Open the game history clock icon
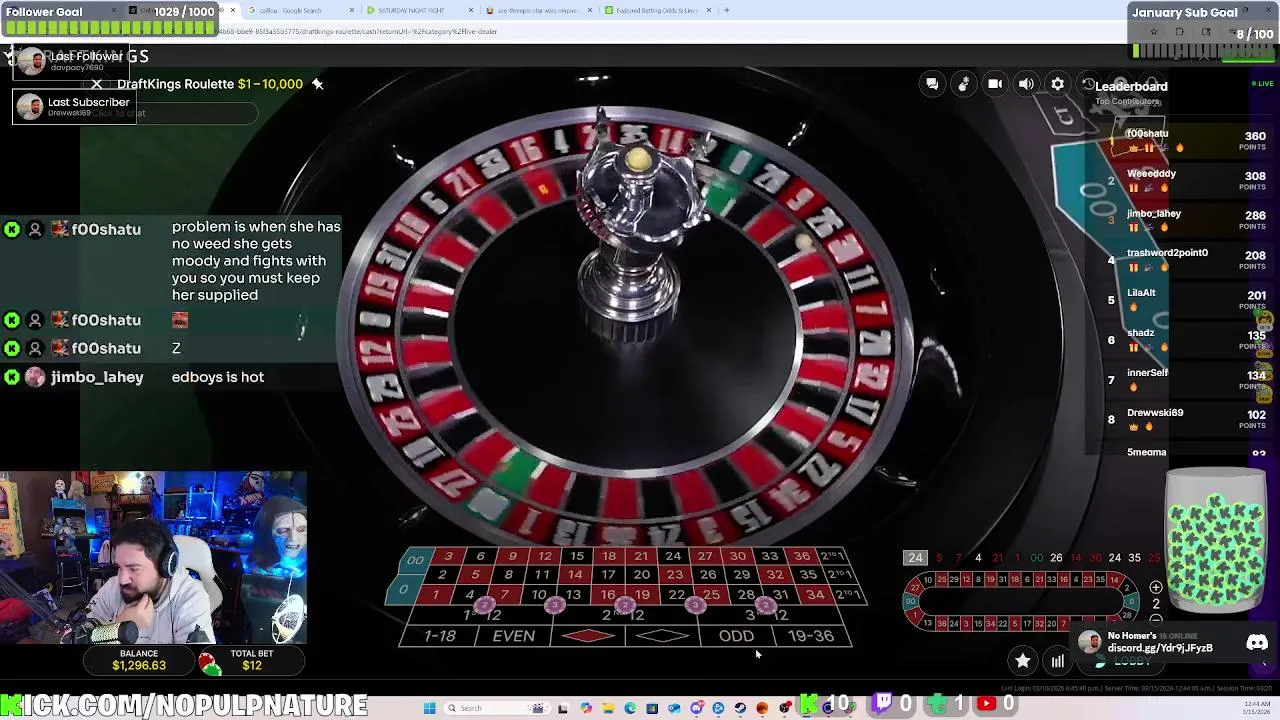 [x=1088, y=84]
